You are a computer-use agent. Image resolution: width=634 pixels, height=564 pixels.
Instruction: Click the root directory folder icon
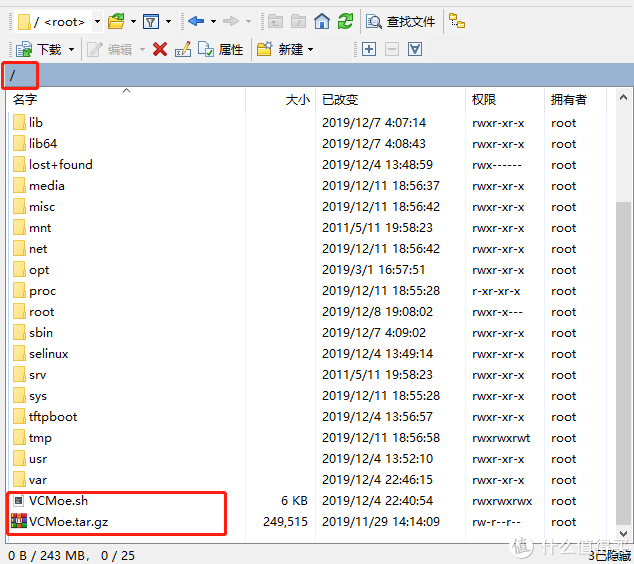298,21
